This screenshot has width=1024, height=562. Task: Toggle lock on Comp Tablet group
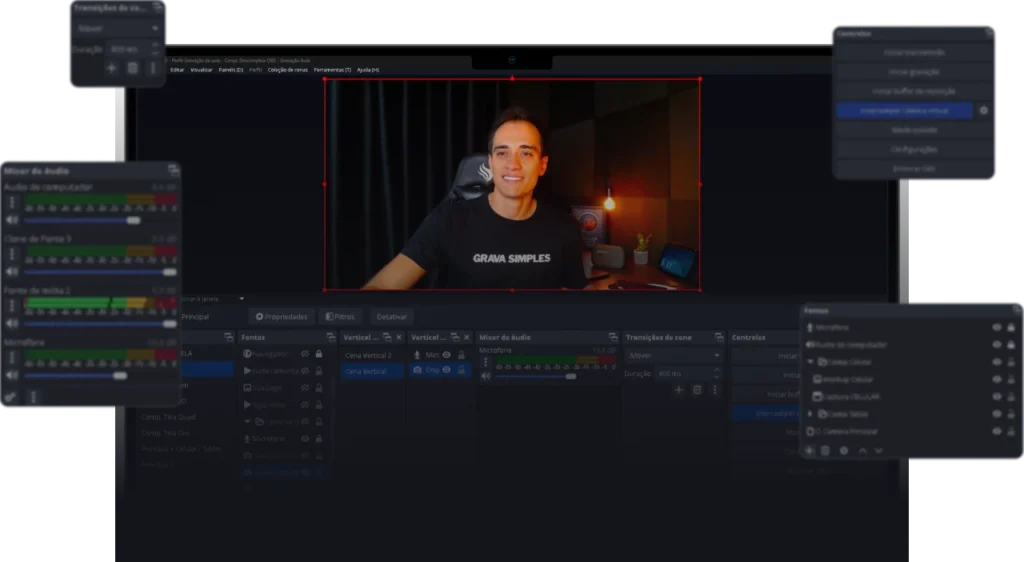click(x=1011, y=414)
